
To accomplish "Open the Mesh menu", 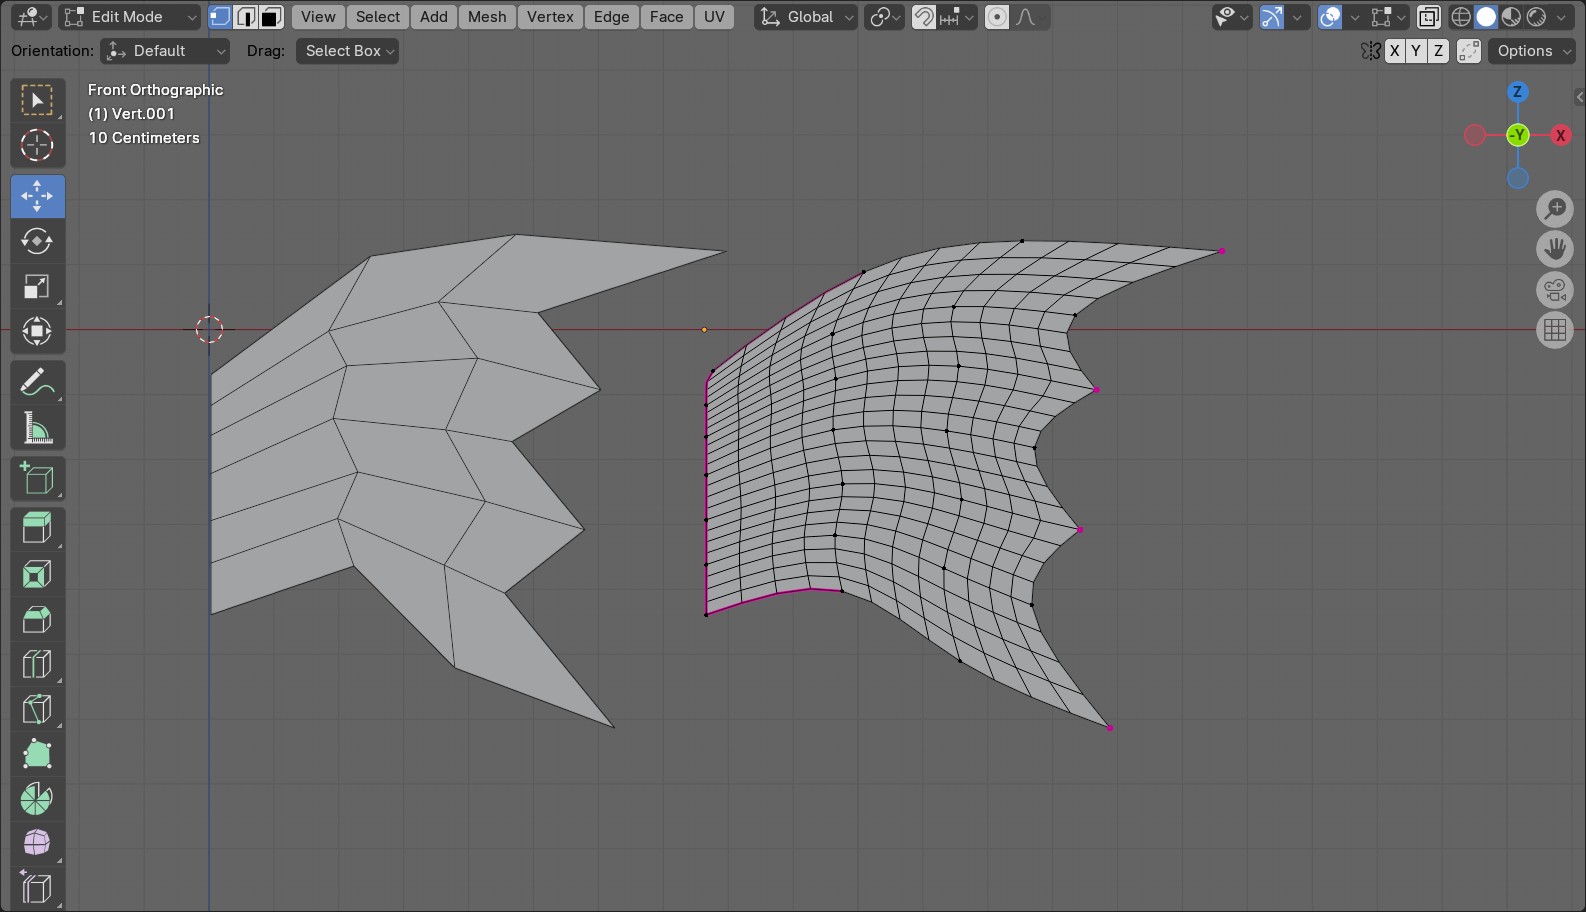I will pyautogui.click(x=486, y=17).
